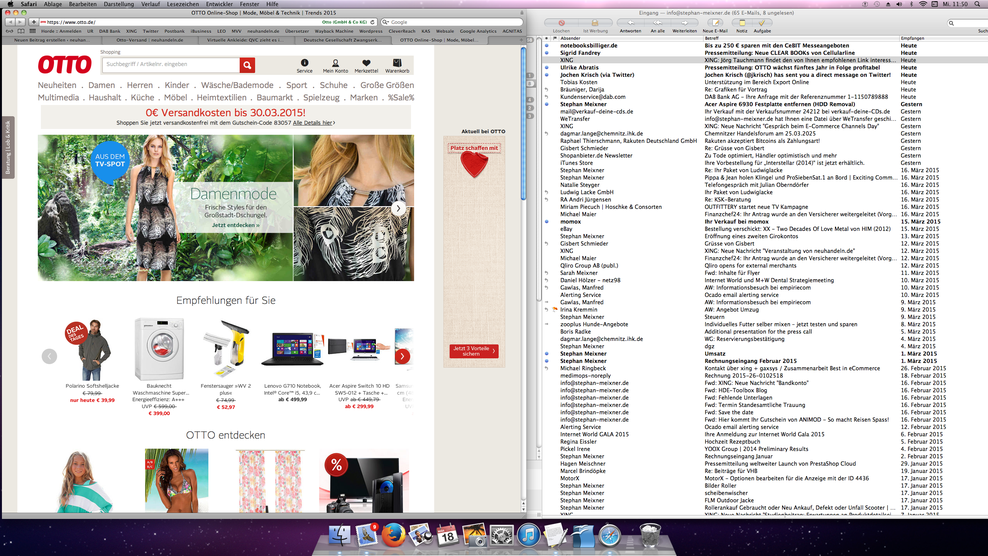Reload page with Safari reload icon

coord(372,22)
